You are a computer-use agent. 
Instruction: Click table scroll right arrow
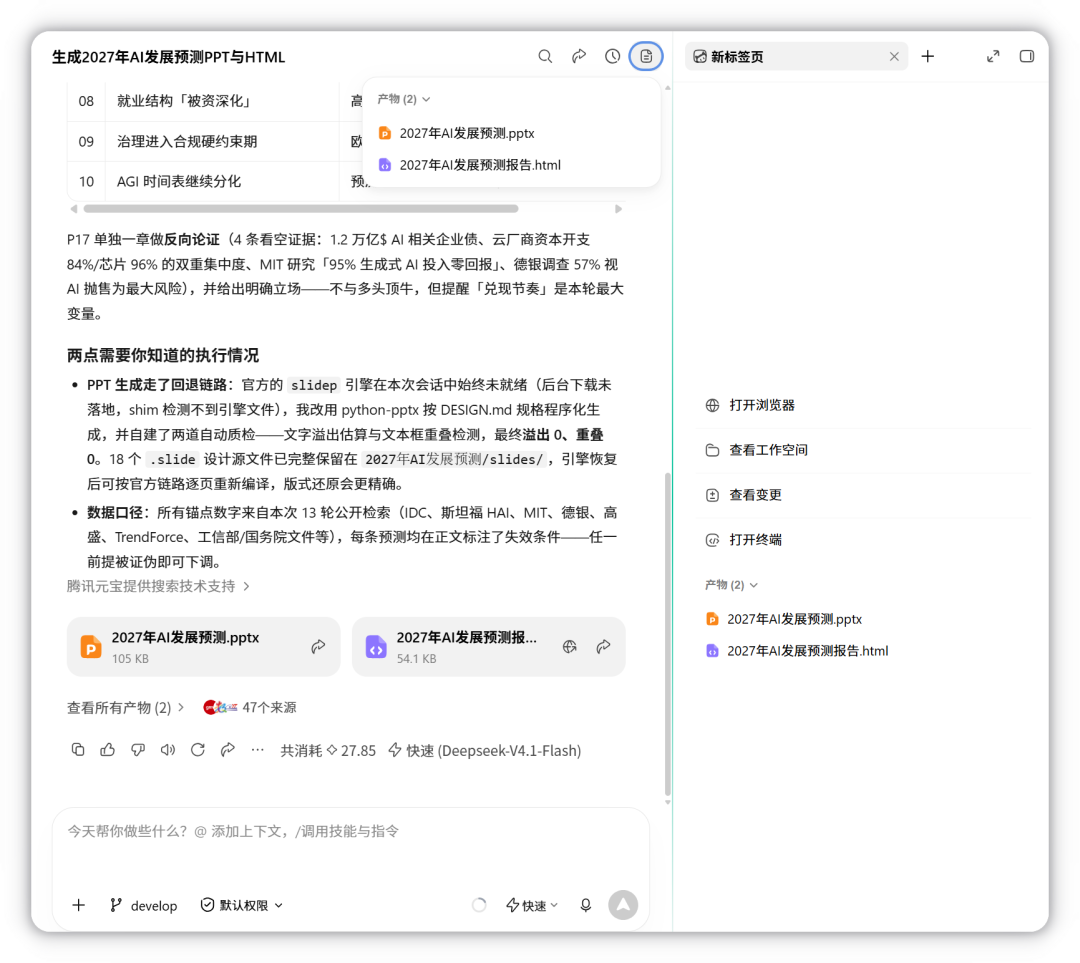click(619, 209)
